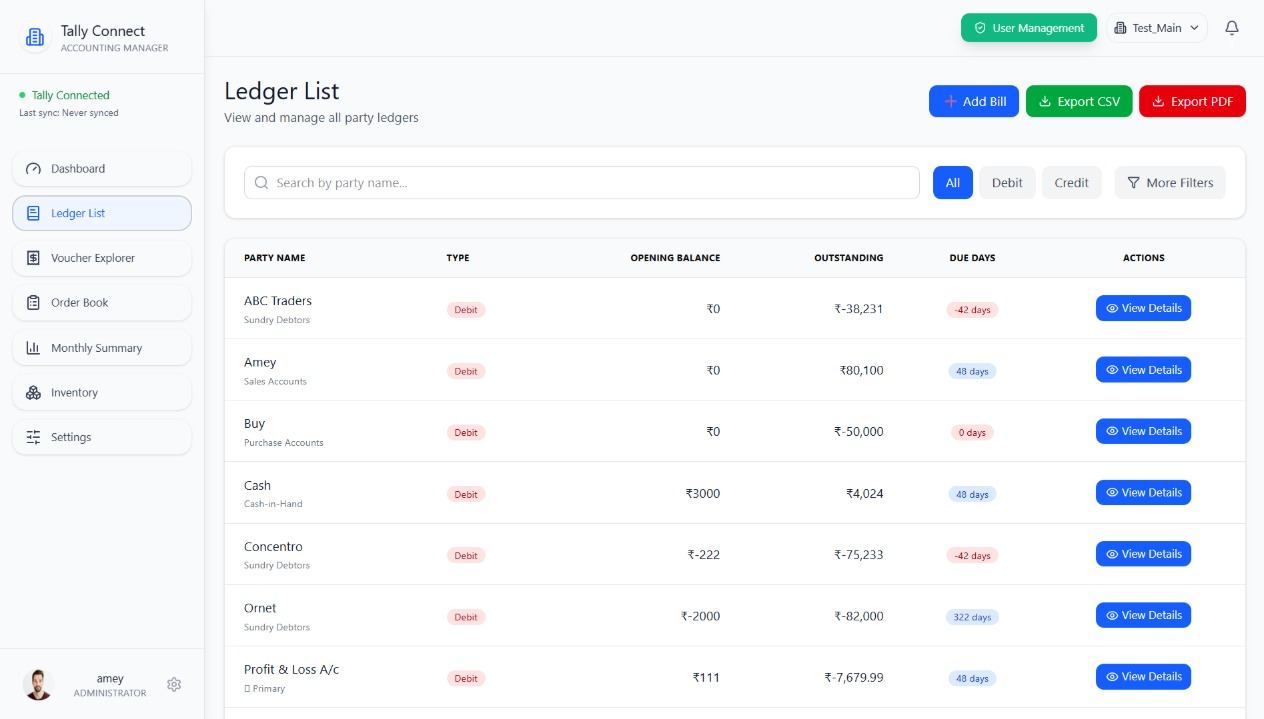Click the search by party name field
This screenshot has width=1264, height=719.
(582, 183)
